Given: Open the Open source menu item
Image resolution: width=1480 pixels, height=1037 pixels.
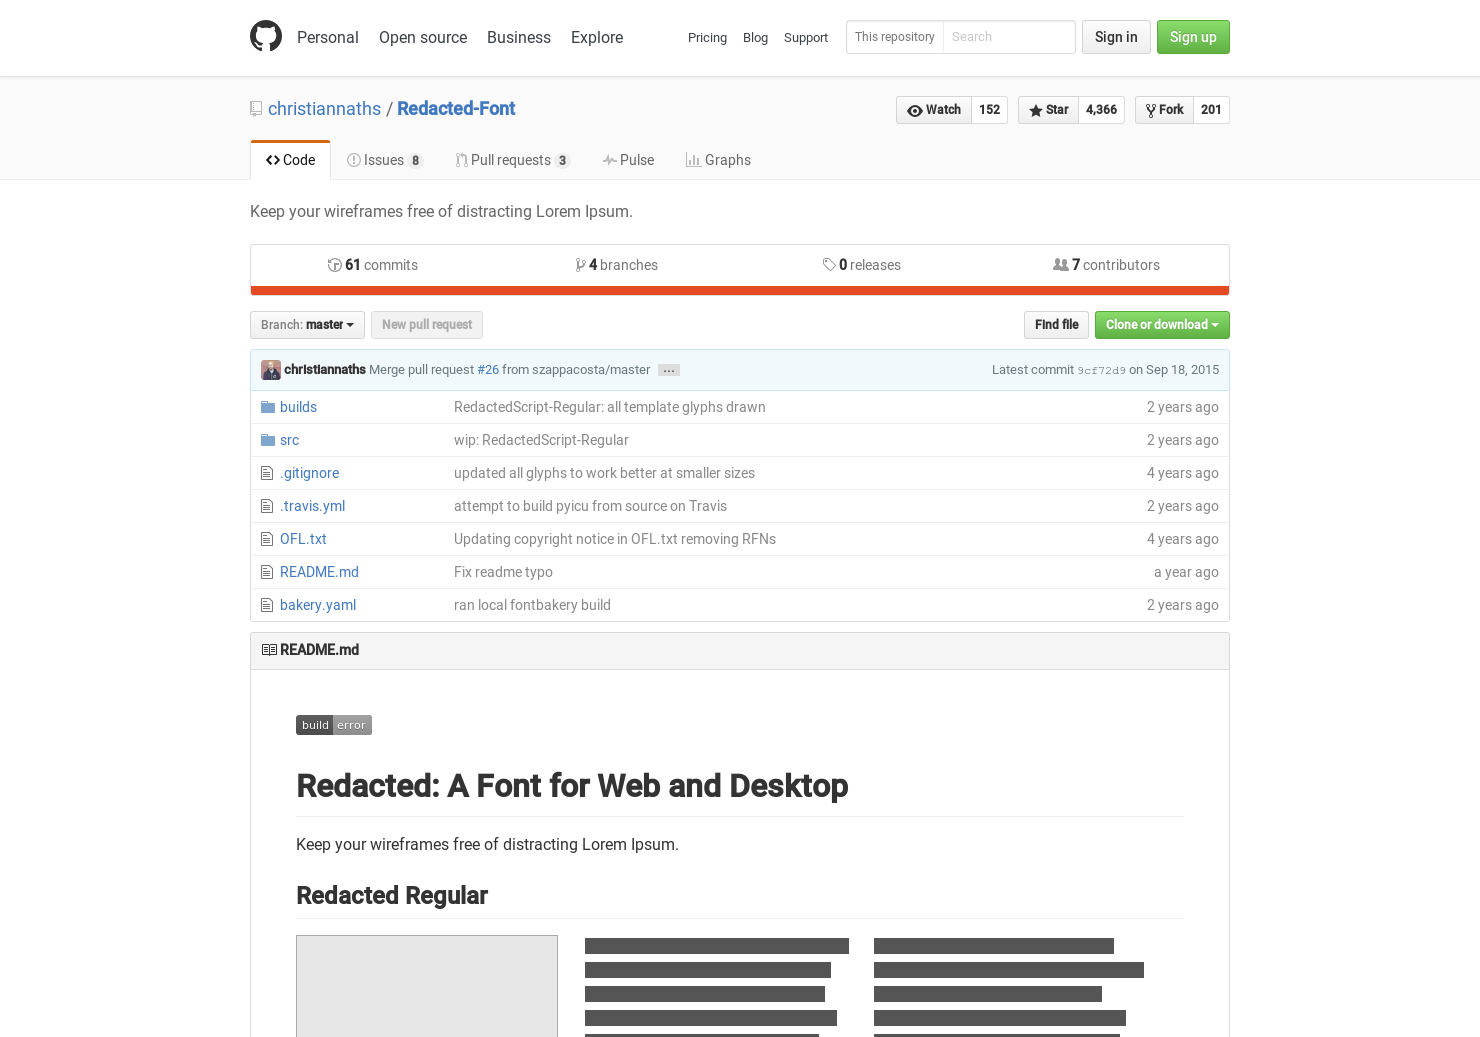Looking at the screenshot, I should 423,37.
